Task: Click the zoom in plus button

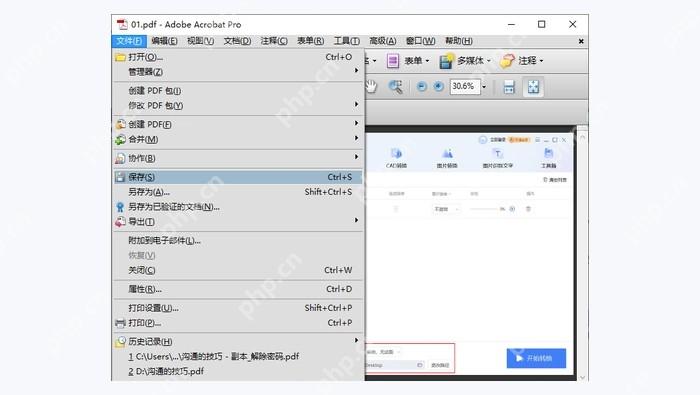Action: 438,87
